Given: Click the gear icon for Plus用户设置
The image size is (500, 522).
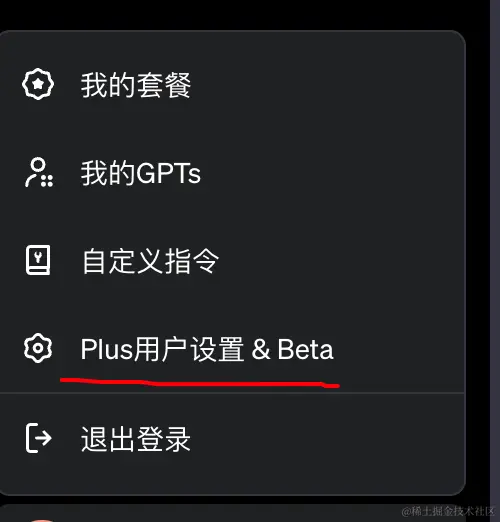Looking at the screenshot, I should pos(38,348).
